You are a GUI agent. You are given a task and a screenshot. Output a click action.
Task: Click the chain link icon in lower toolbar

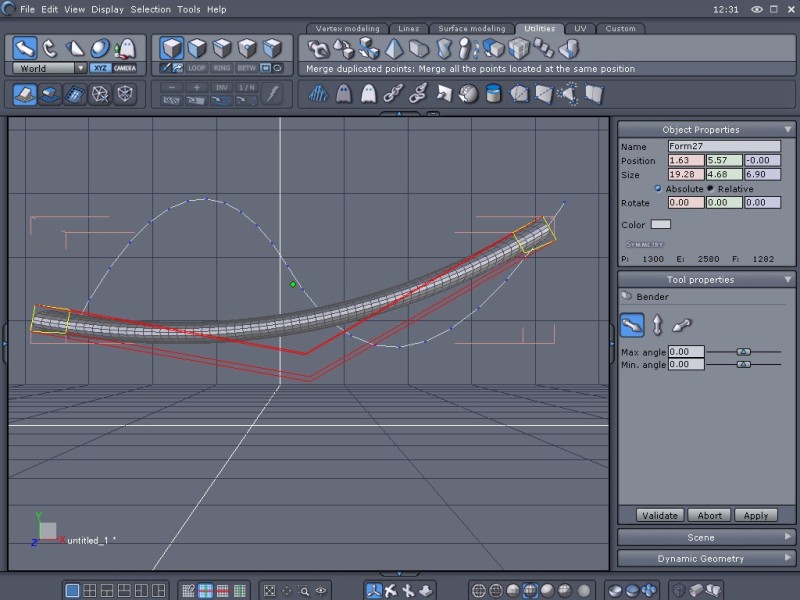coord(393,93)
